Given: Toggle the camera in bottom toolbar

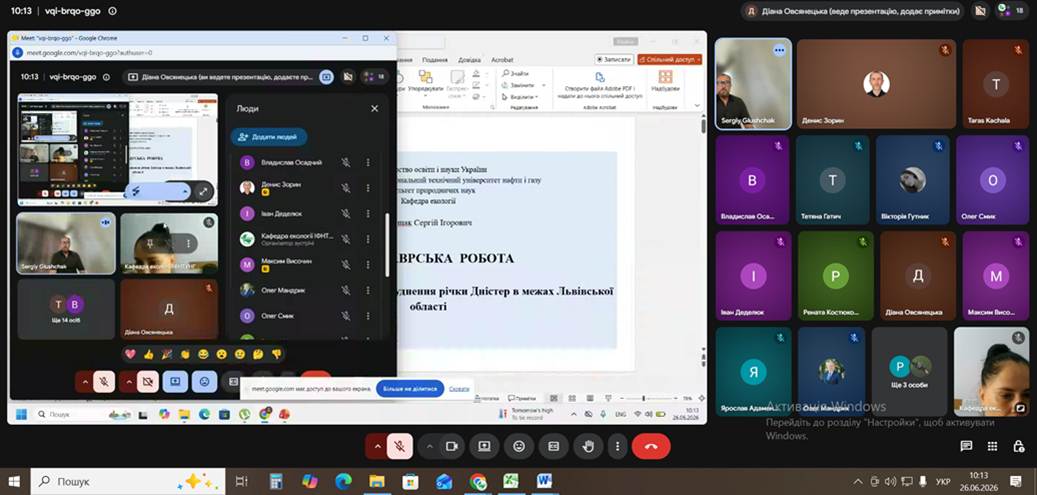Looking at the screenshot, I should point(452,447).
